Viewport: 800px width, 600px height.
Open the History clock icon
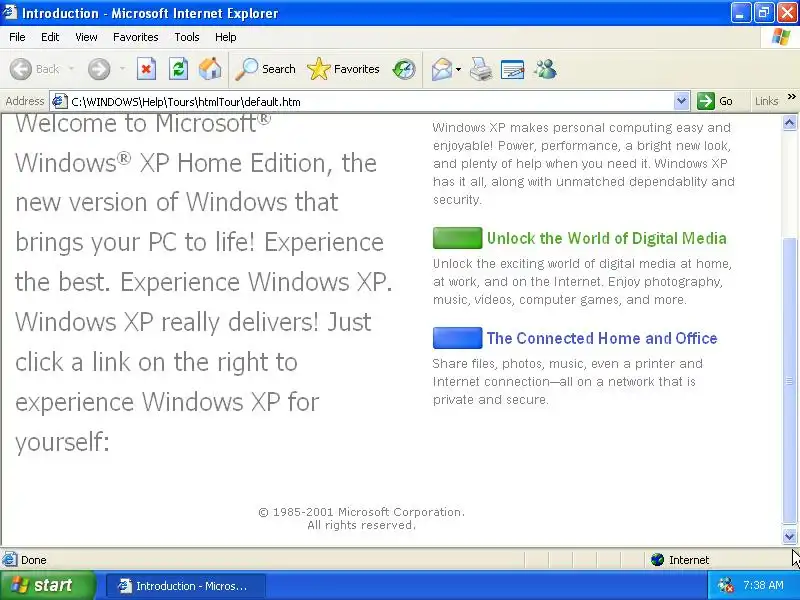point(404,69)
